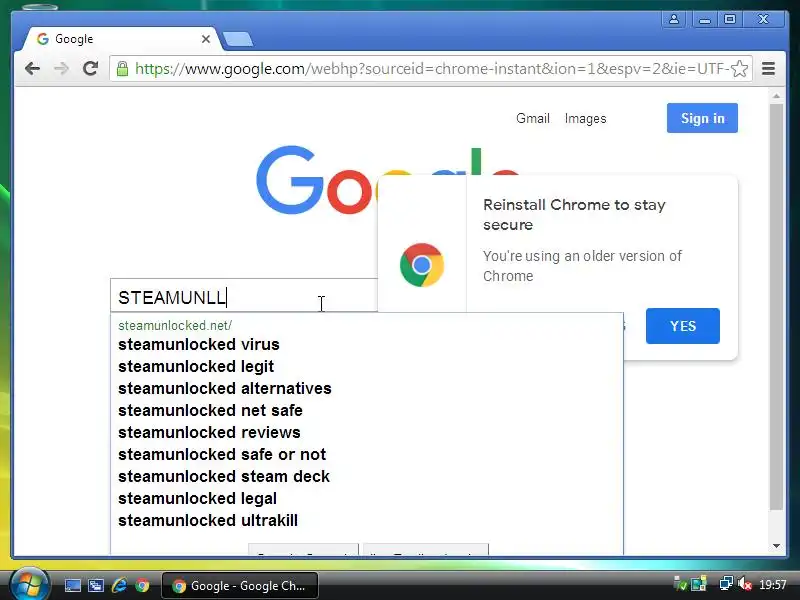Open the Chrome user profile button
The height and width of the screenshot is (600, 800).
point(673,19)
